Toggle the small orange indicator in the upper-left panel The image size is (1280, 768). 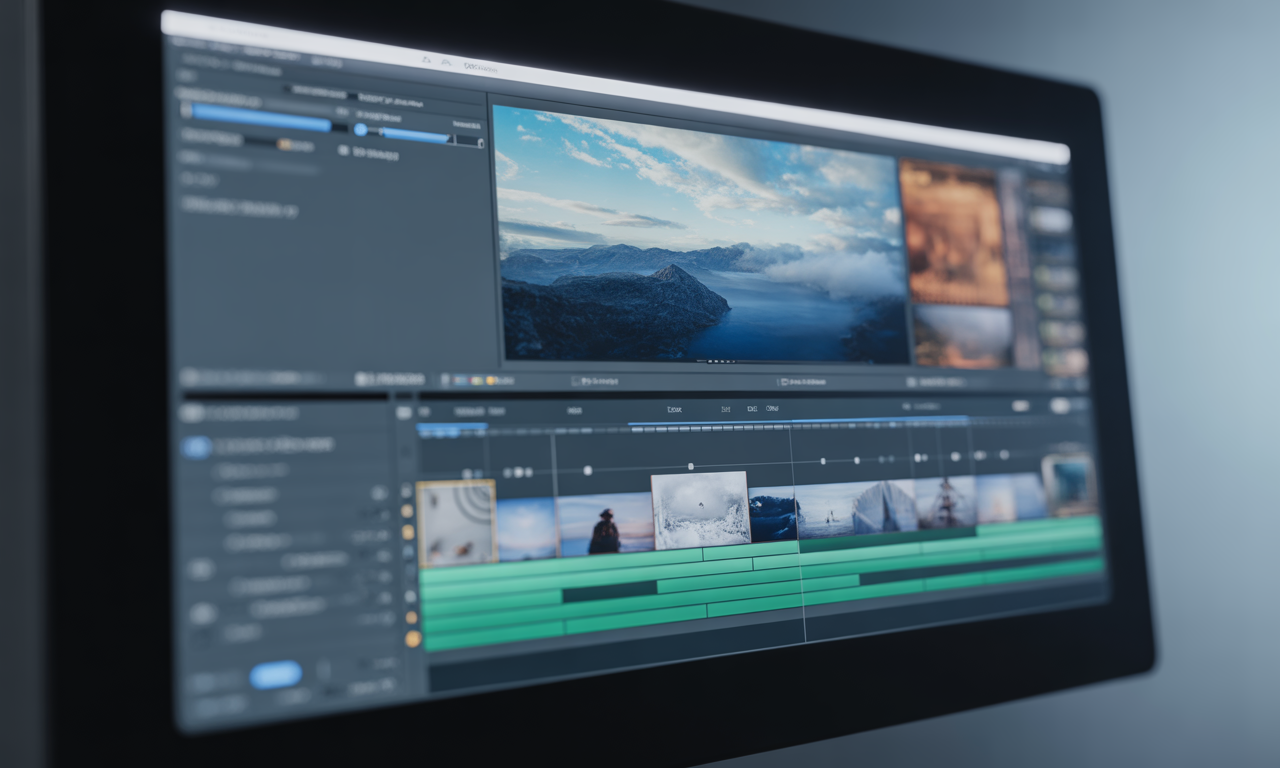[284, 145]
